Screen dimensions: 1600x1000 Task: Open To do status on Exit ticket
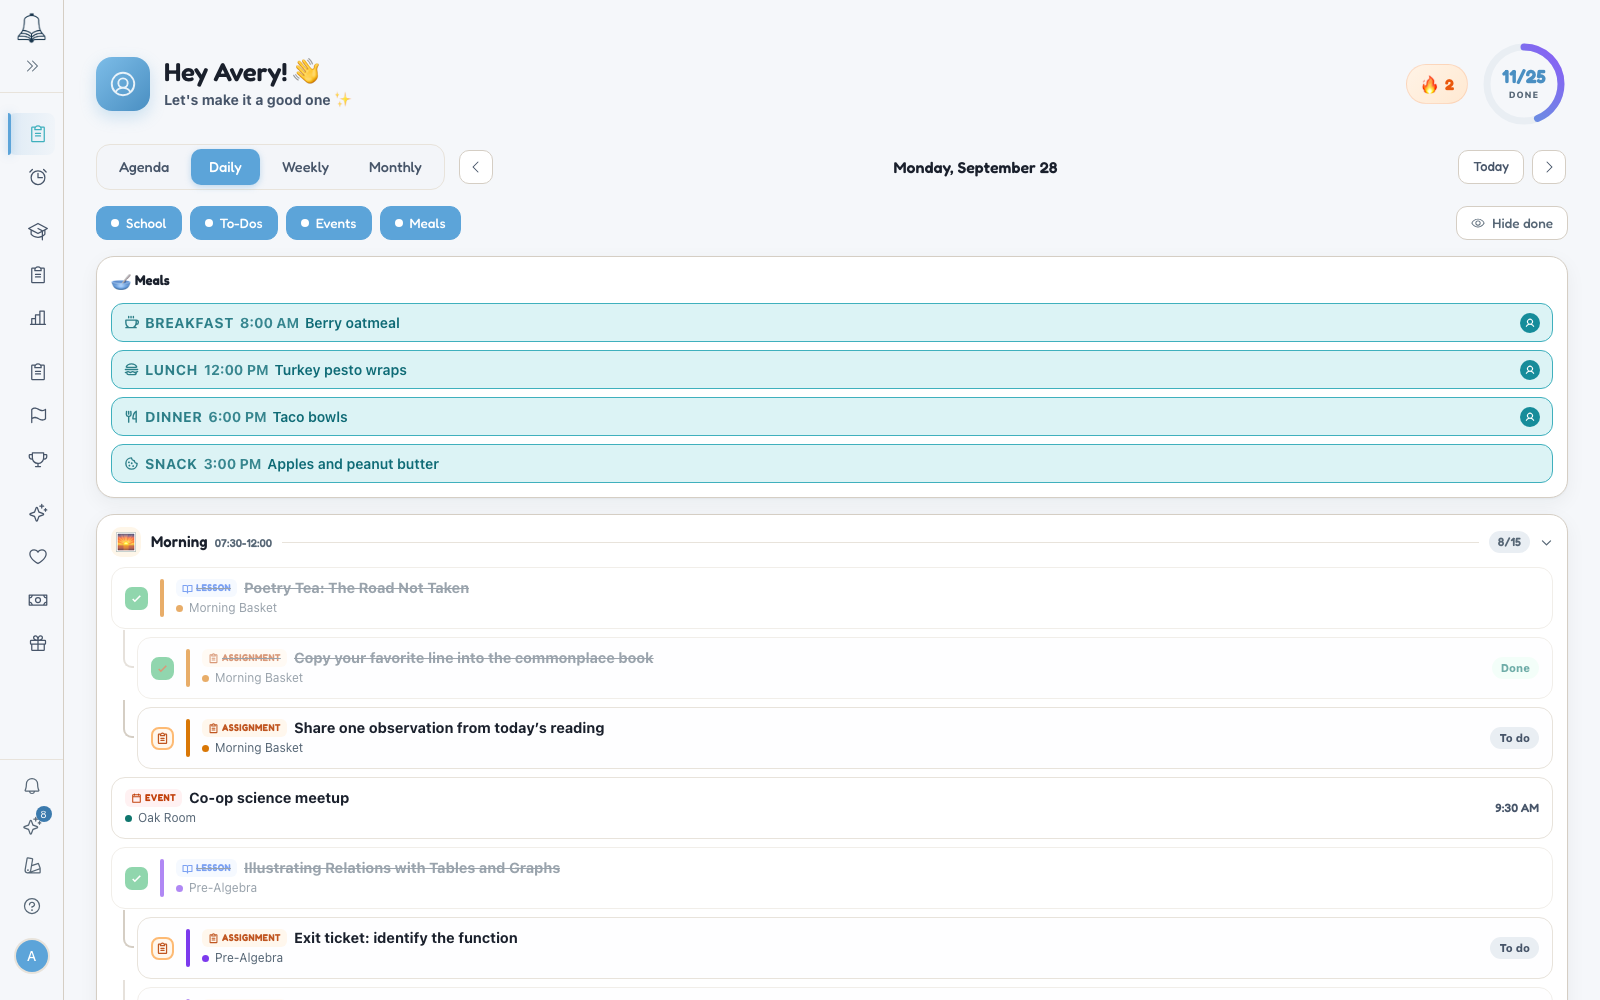pyautogui.click(x=1514, y=948)
